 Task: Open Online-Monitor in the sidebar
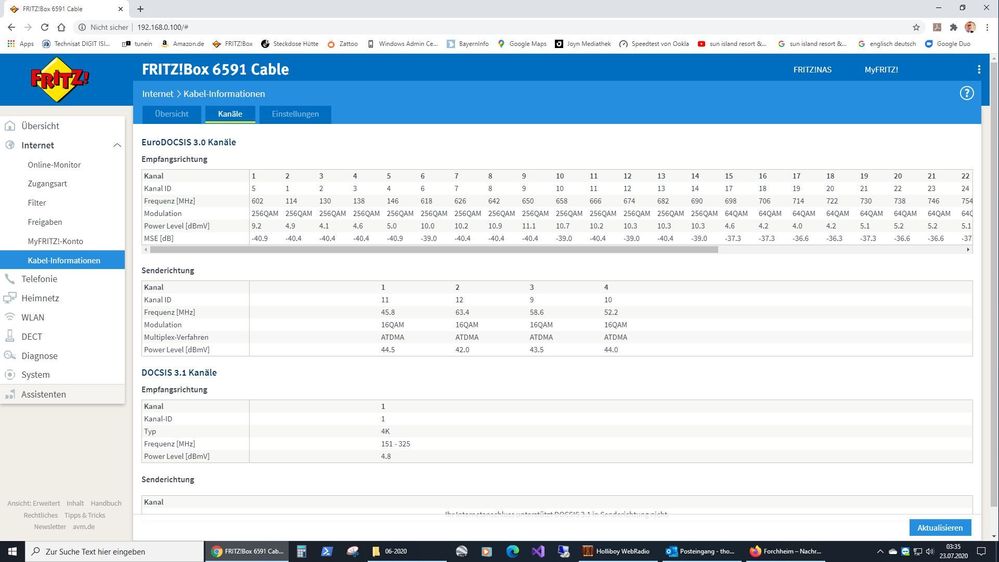point(54,164)
